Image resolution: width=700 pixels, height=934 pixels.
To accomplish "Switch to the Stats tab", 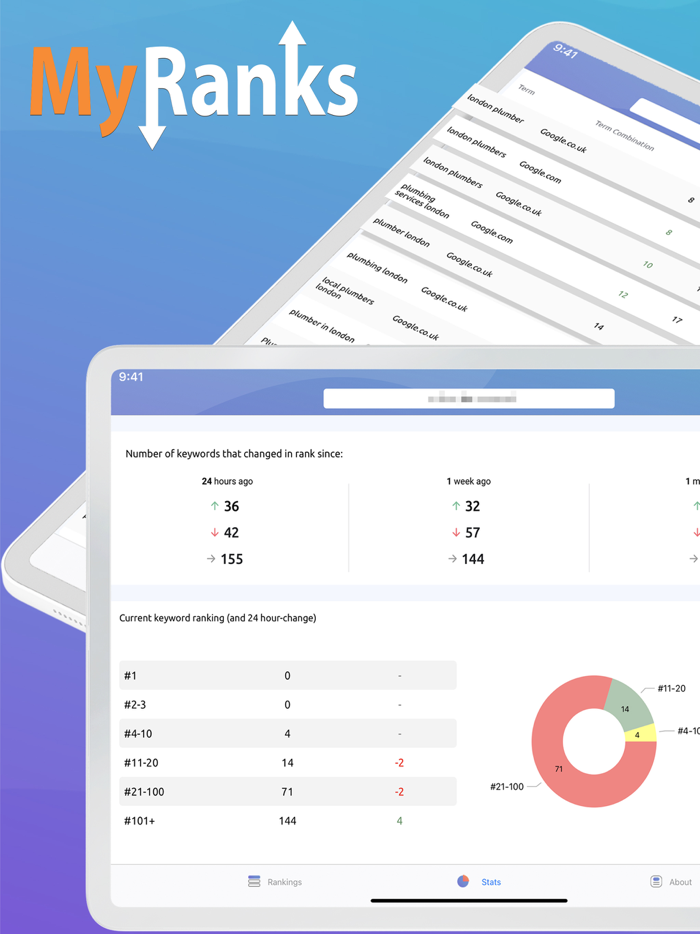I will point(479,882).
